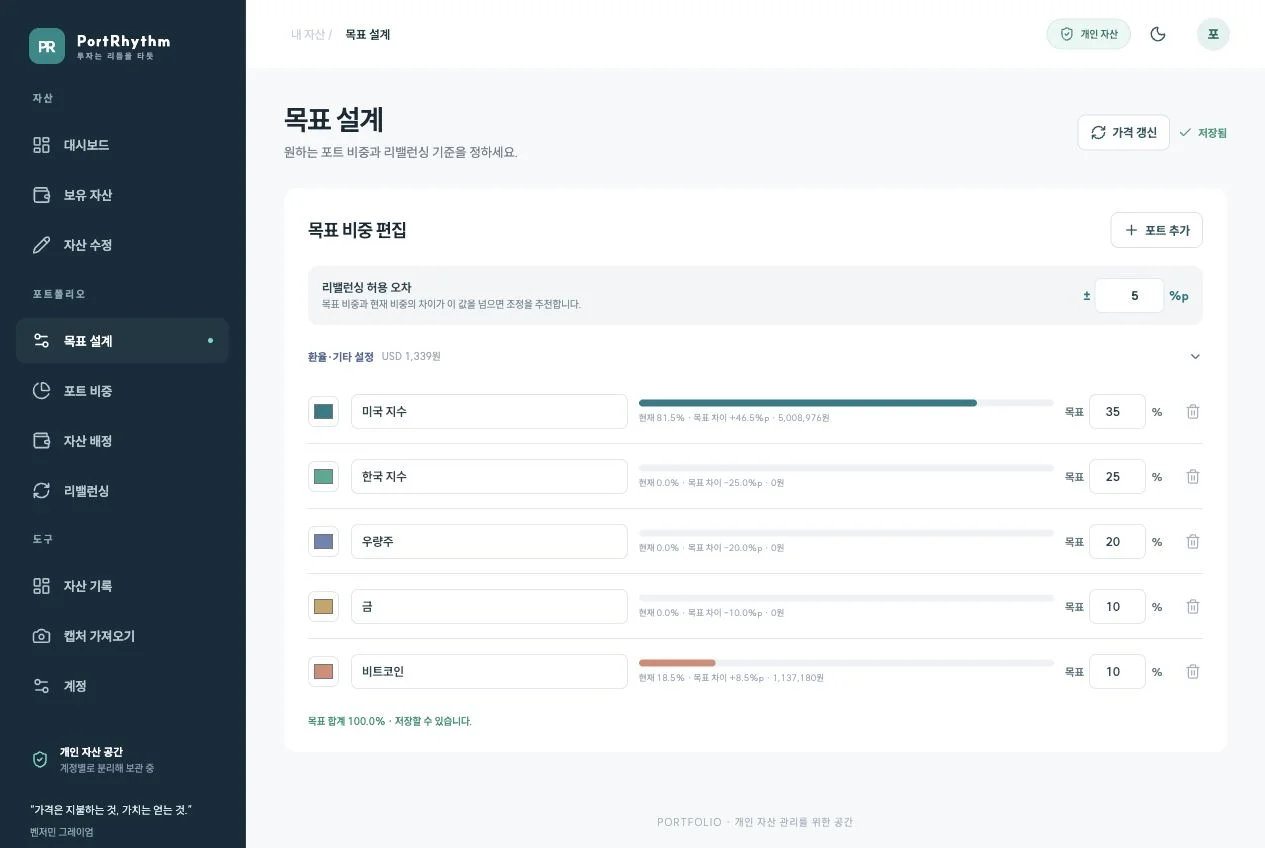Click the 내 자산 breadcrumb link
The image size is (1265, 848).
(x=307, y=34)
